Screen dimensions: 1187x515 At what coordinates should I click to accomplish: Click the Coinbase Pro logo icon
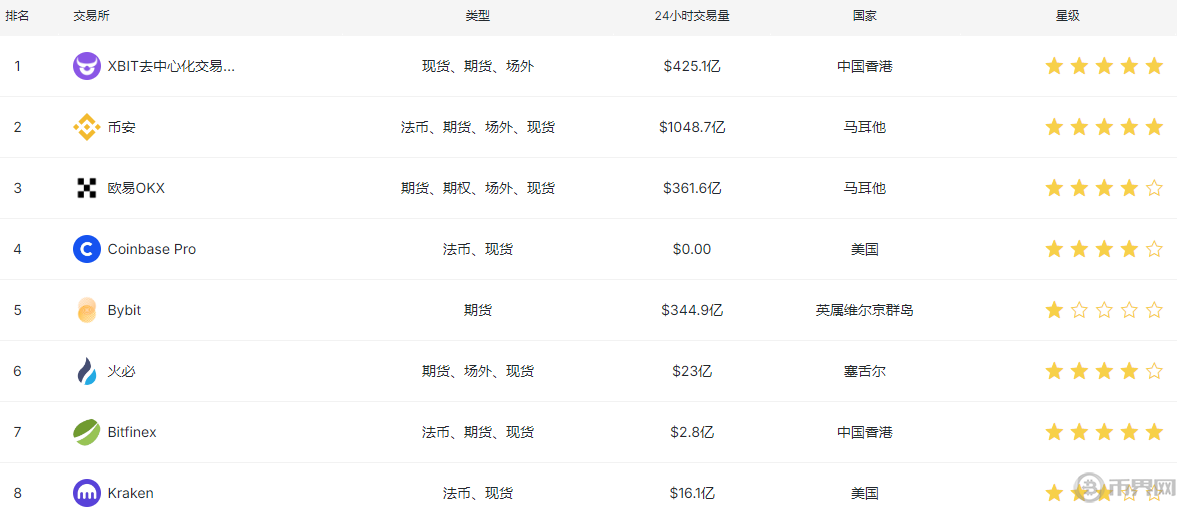click(x=87, y=249)
